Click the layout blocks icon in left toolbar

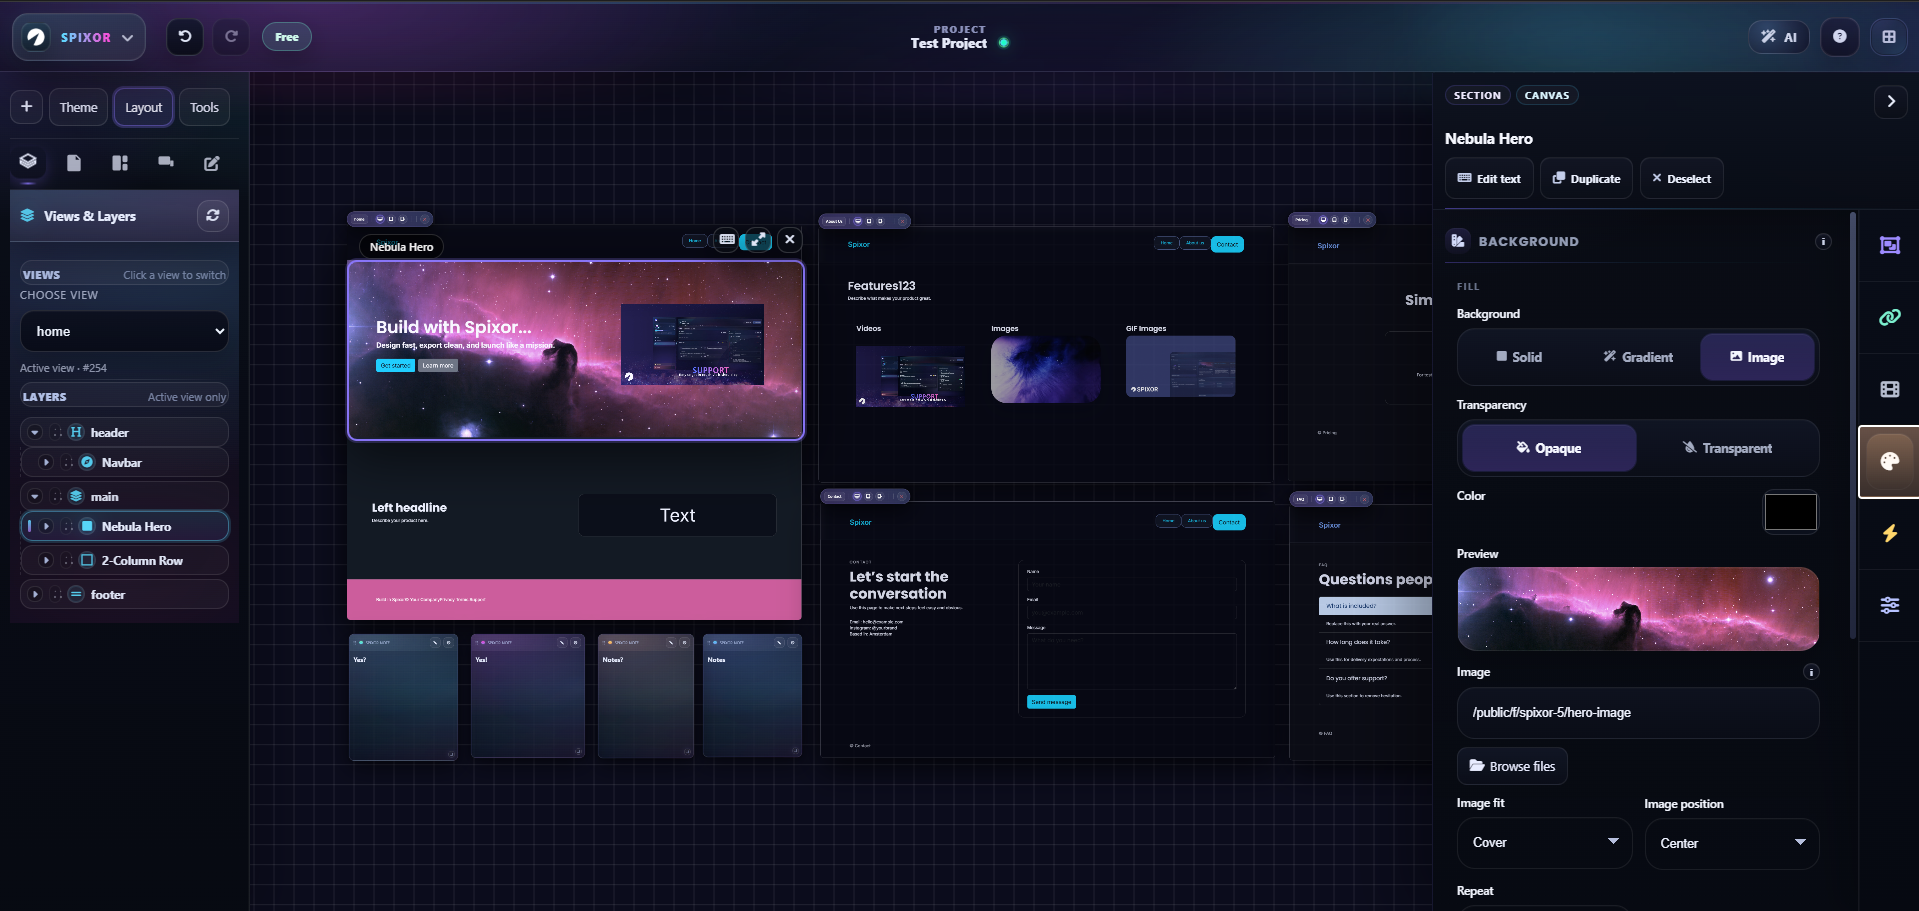click(119, 162)
